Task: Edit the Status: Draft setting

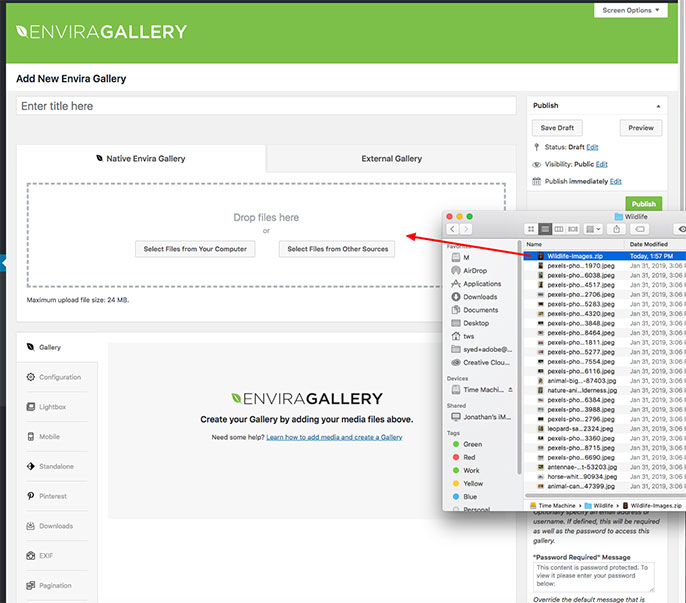Action: [592, 147]
